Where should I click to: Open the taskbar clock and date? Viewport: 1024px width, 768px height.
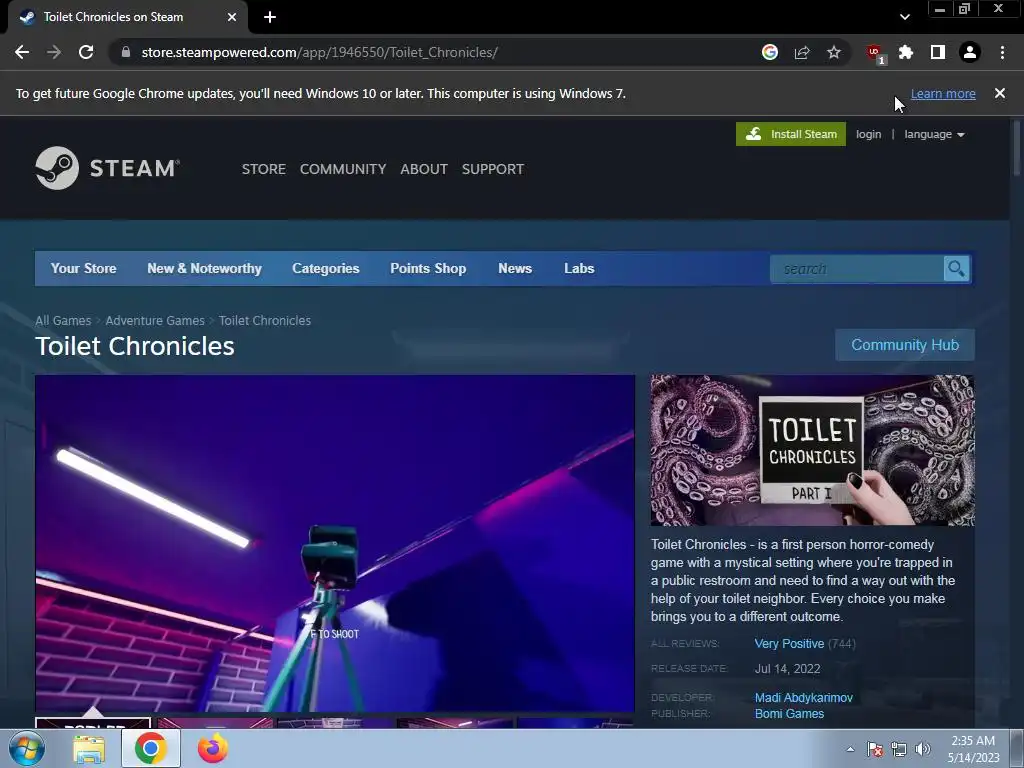(973, 749)
